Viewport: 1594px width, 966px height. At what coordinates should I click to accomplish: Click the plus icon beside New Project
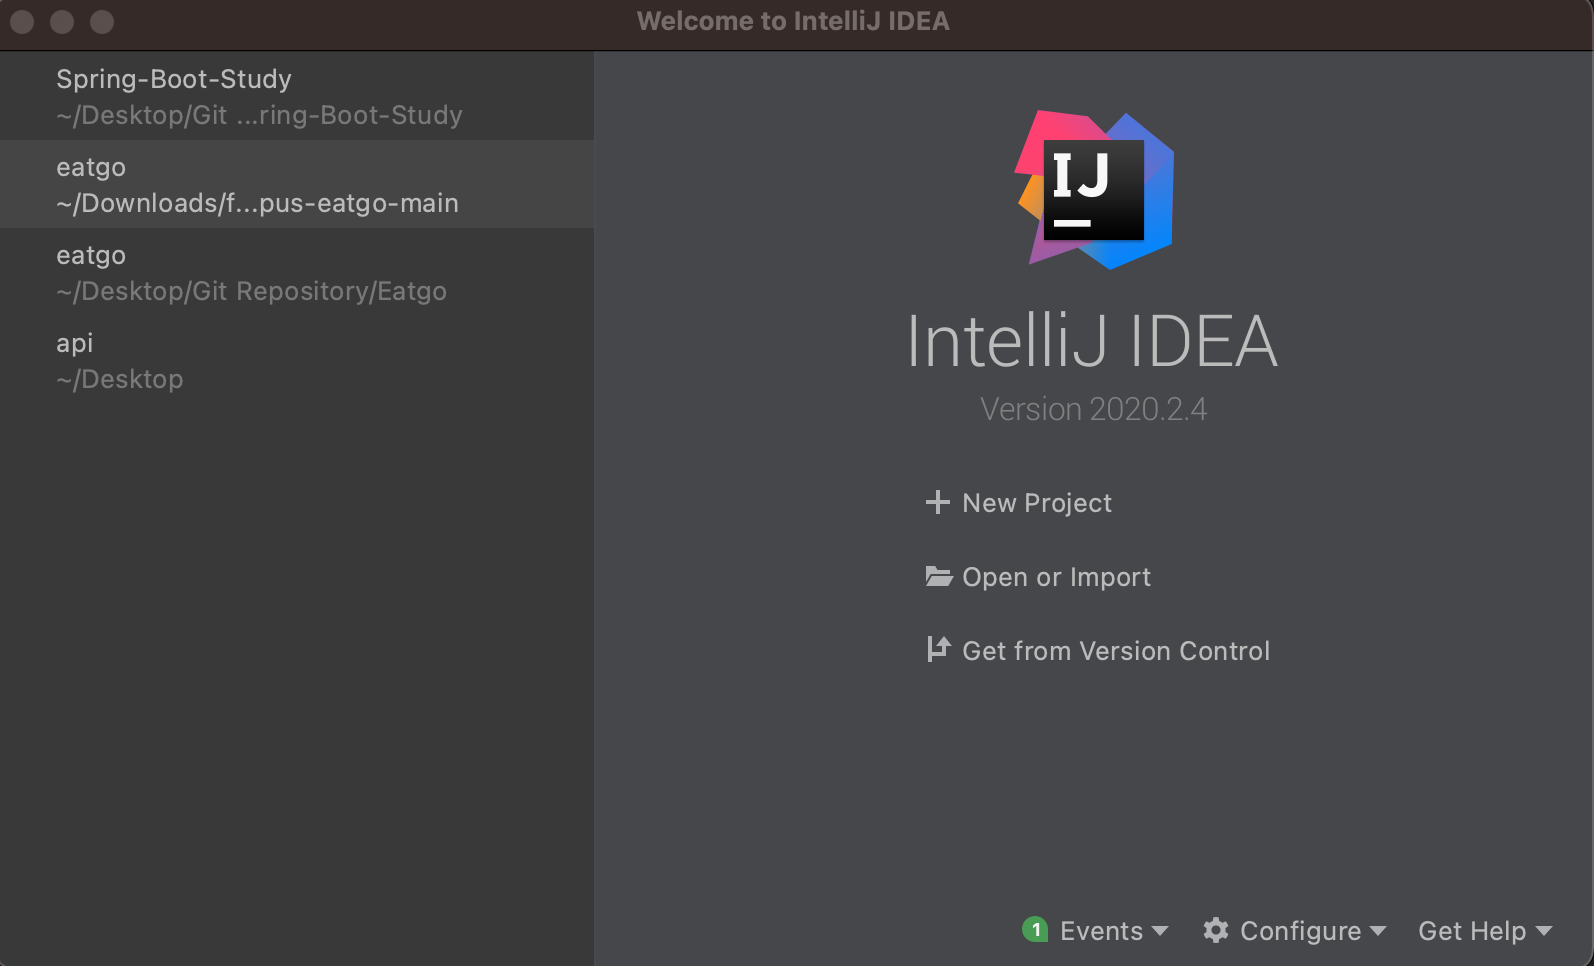(x=937, y=502)
